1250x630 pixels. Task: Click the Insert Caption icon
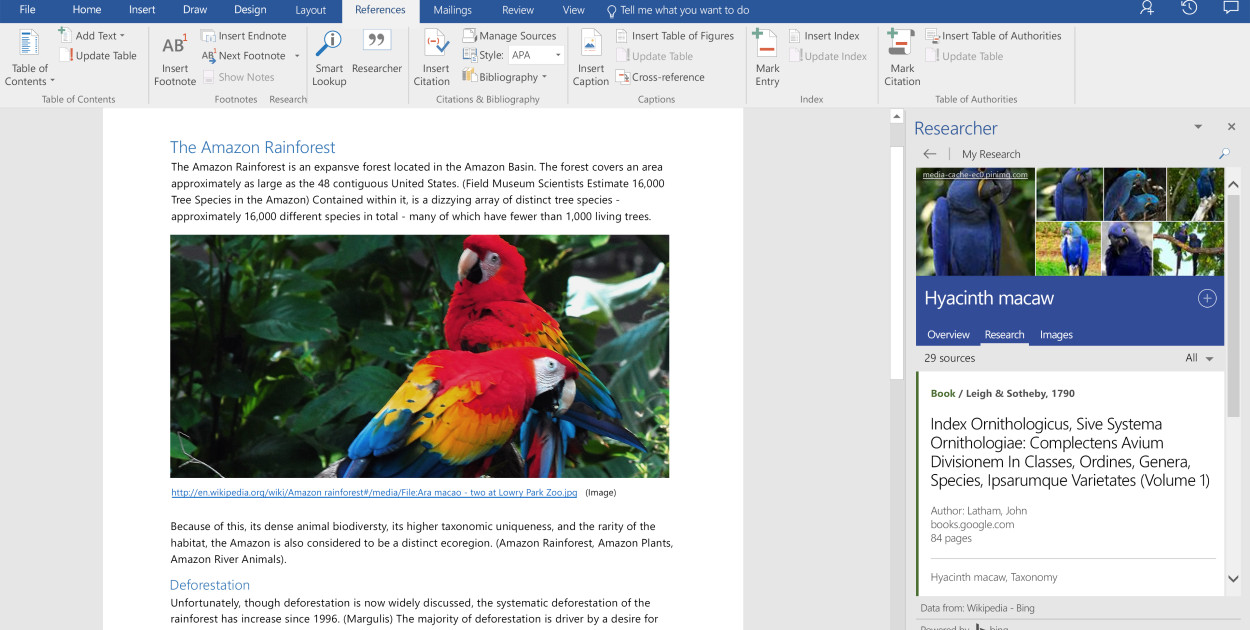591,45
